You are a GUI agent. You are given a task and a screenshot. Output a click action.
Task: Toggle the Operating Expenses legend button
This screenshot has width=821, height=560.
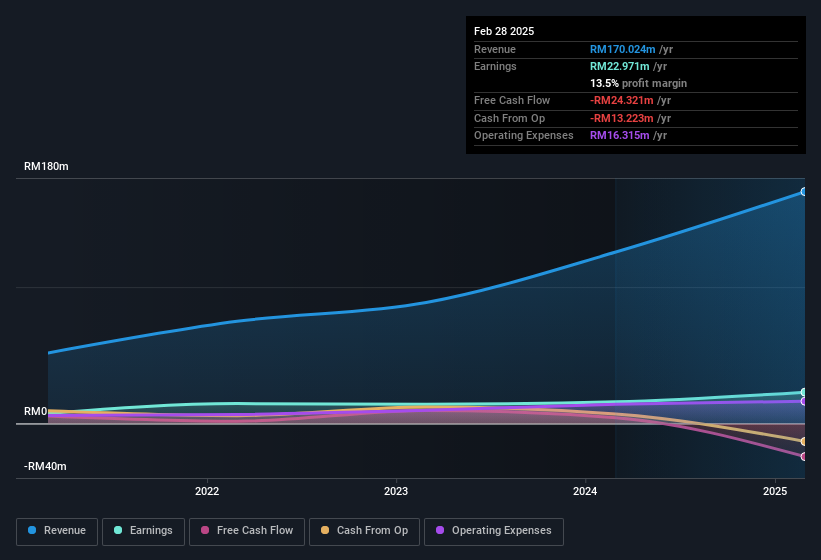pyautogui.click(x=494, y=531)
